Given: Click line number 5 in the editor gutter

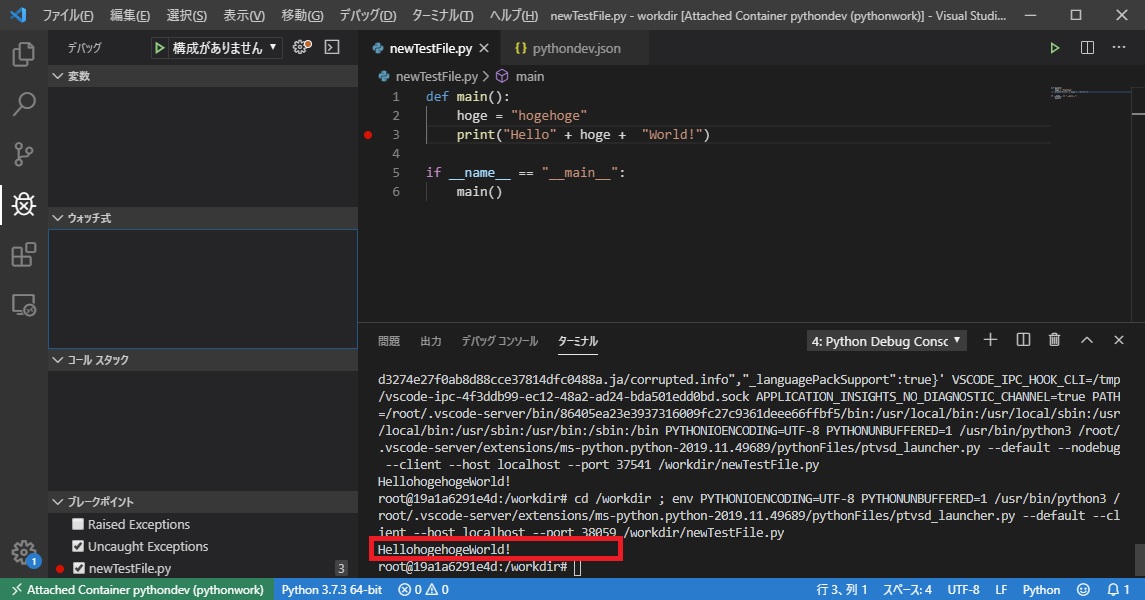Looking at the screenshot, I should [x=396, y=172].
